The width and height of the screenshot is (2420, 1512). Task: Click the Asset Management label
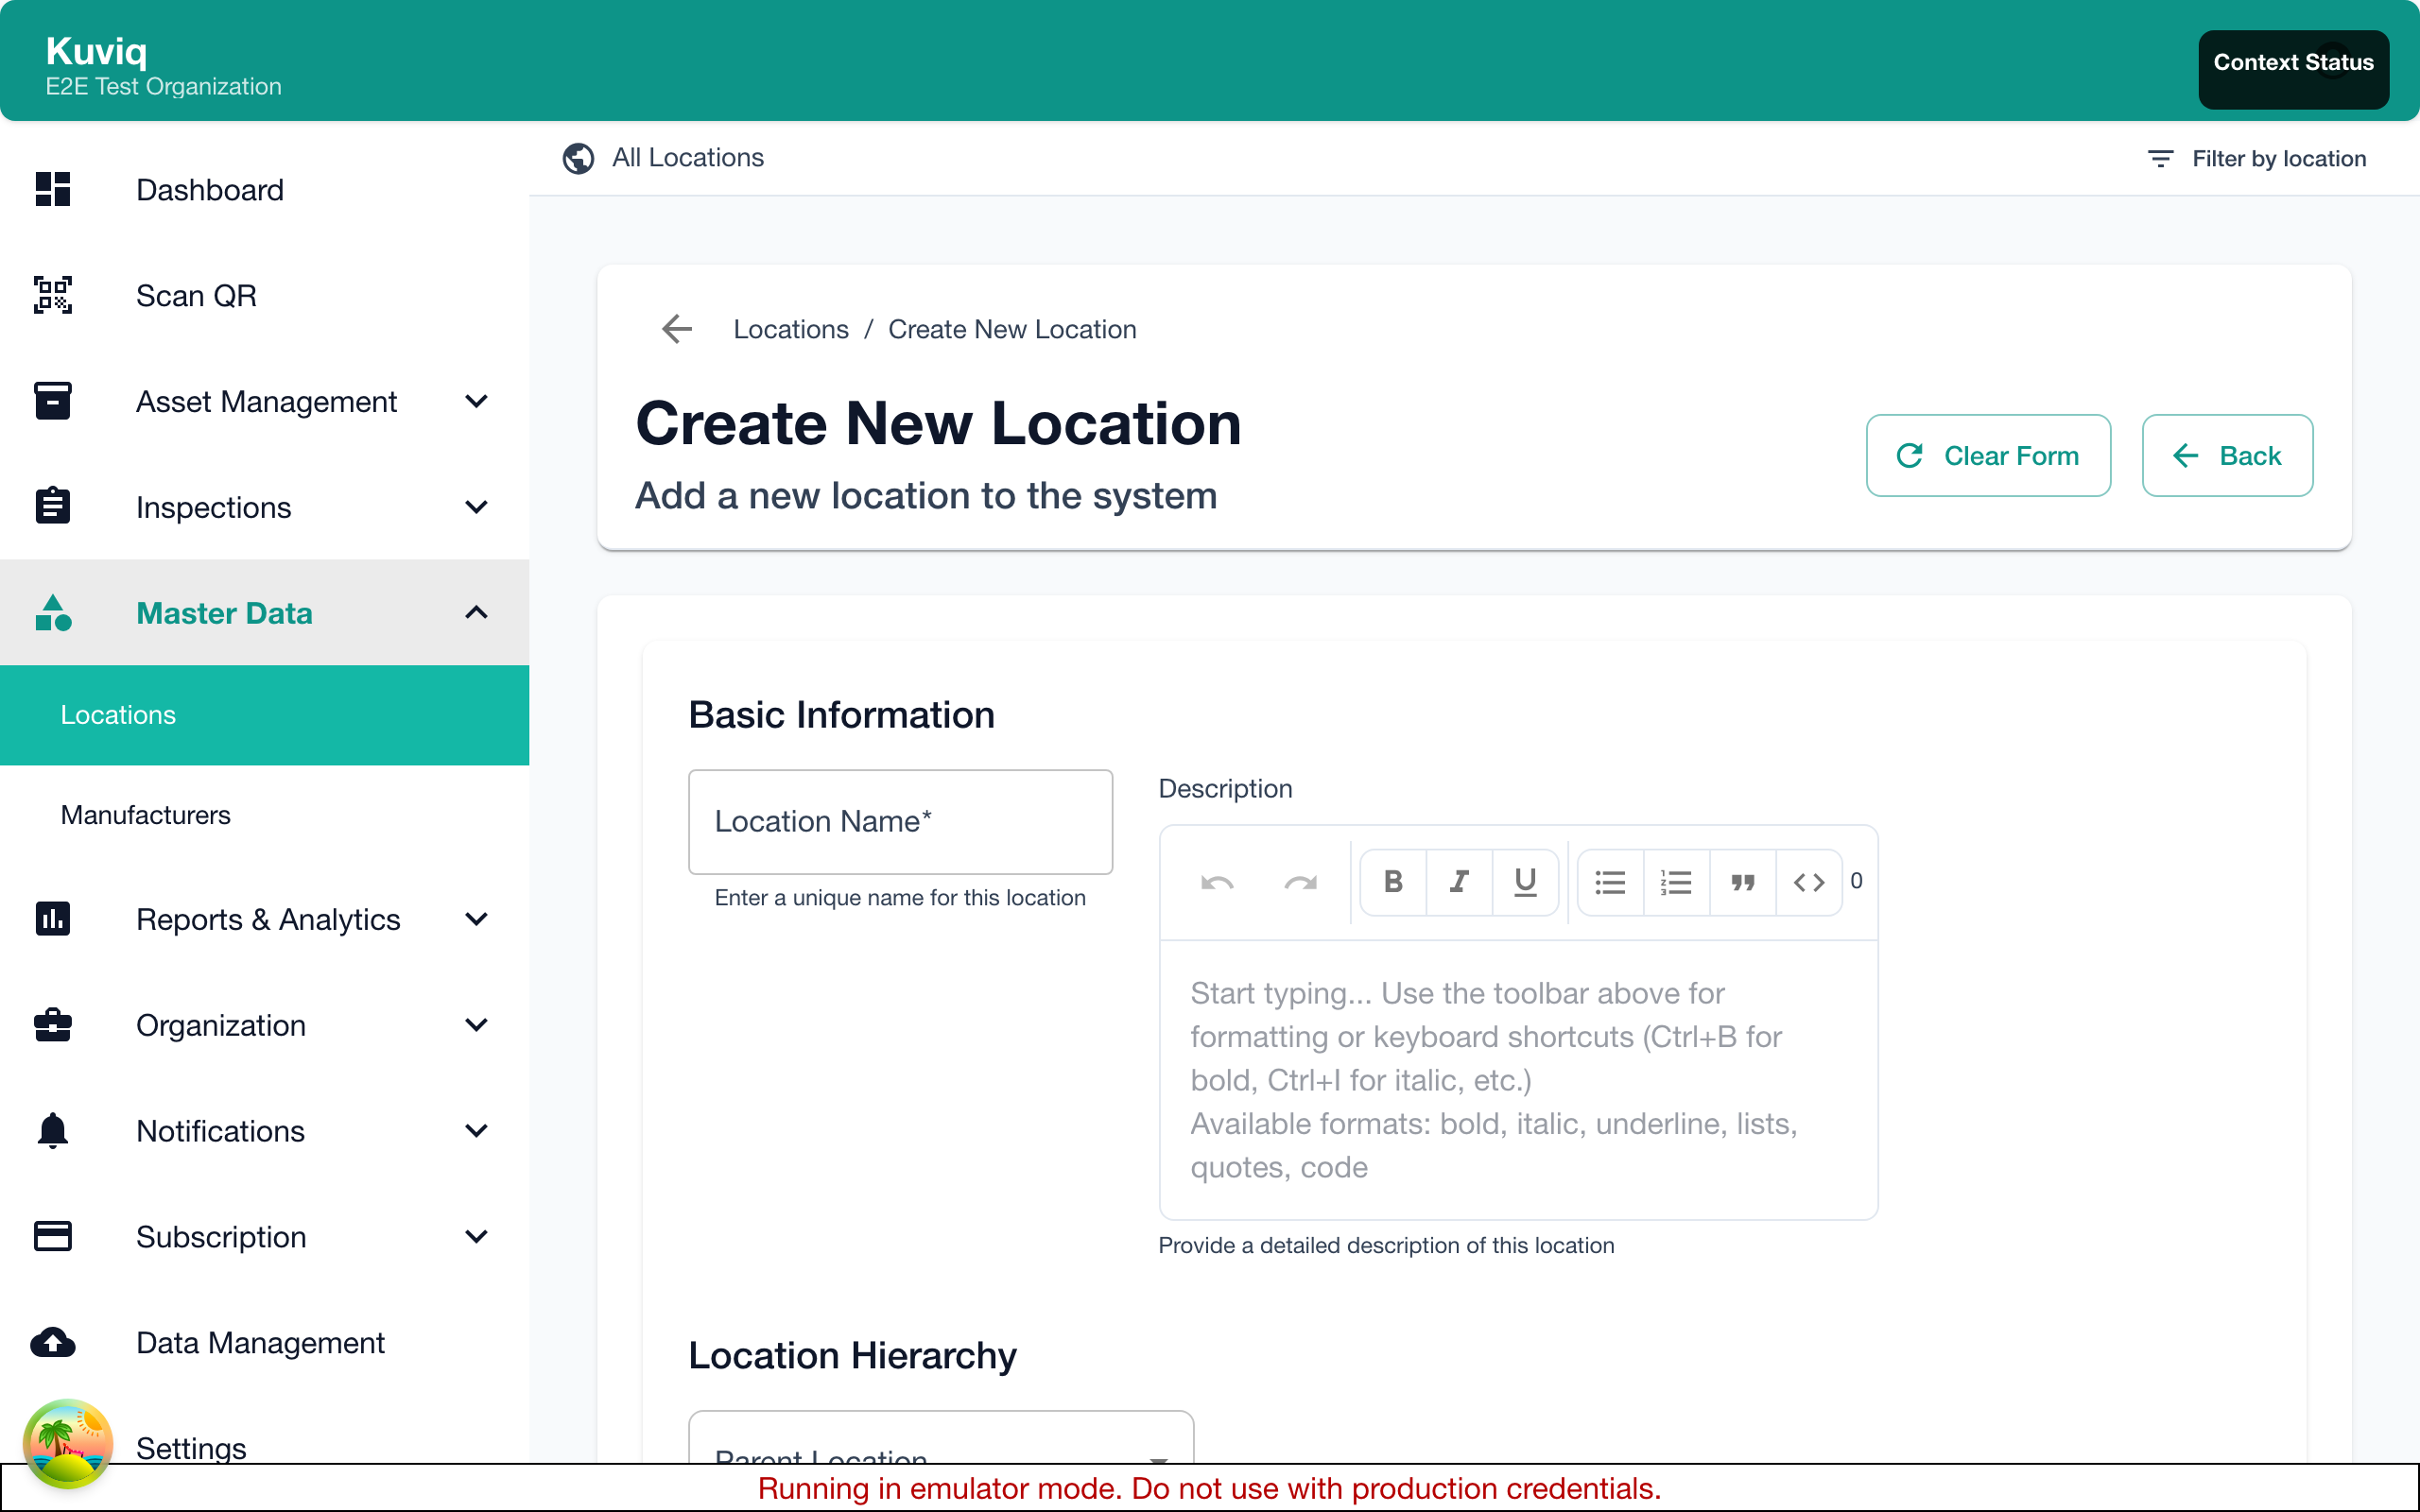(x=266, y=402)
